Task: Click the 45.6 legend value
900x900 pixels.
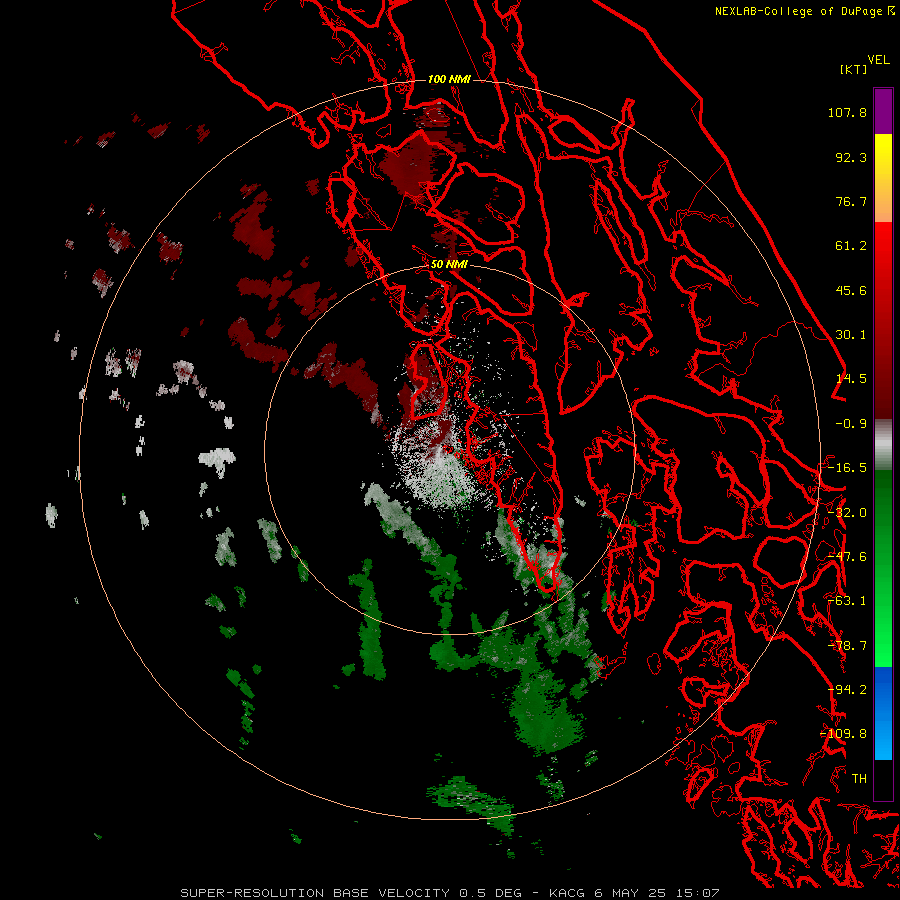Action: pyautogui.click(x=851, y=290)
